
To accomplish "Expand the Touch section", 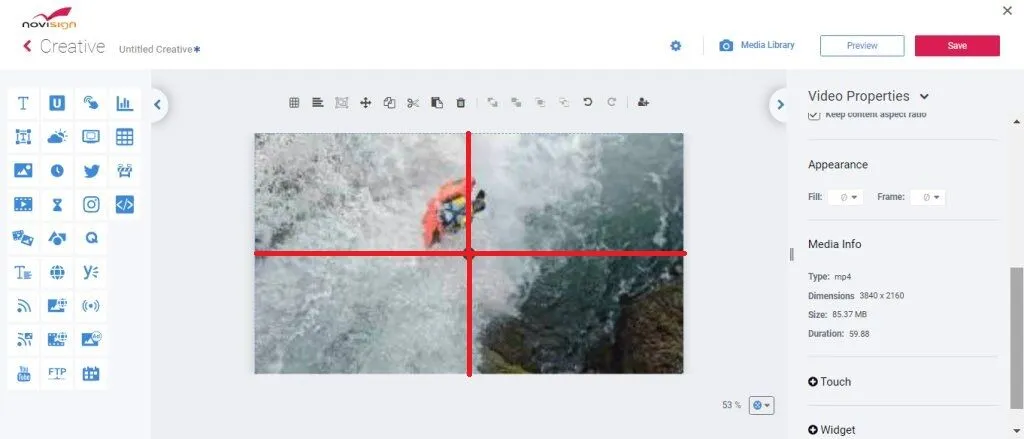I will click(829, 382).
